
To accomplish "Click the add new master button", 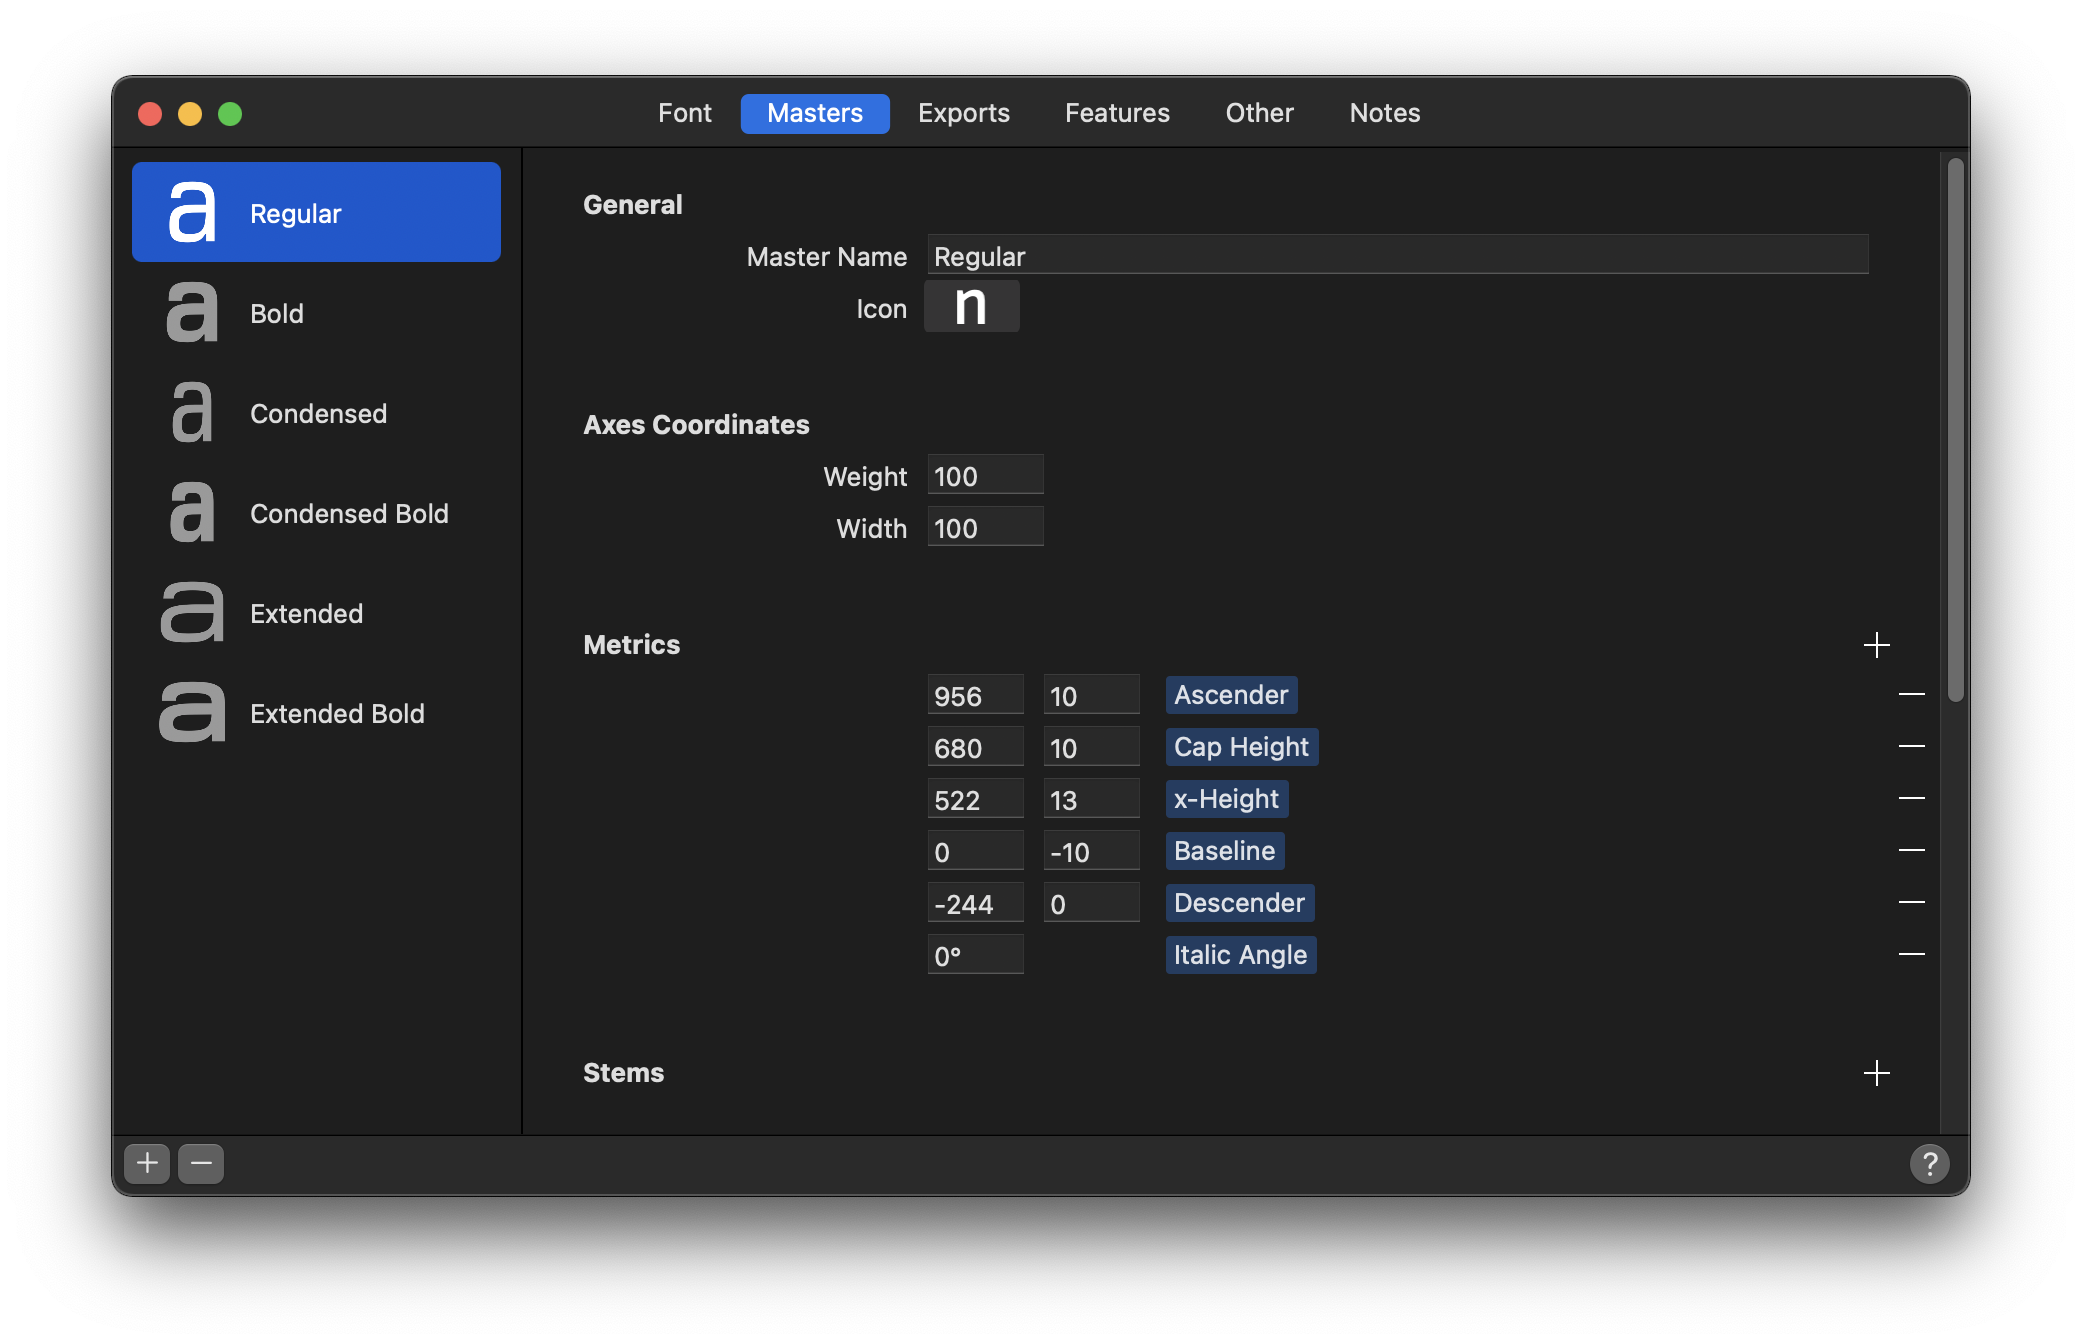I will (x=147, y=1163).
